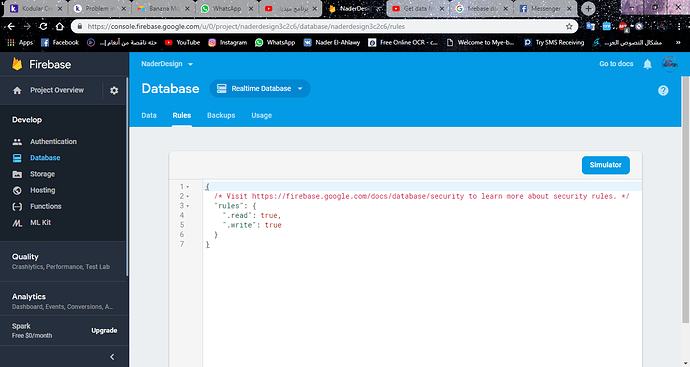Open the Free Online OCR bookmark
Image resolution: width=690 pixels, height=367 pixels.
403,42
